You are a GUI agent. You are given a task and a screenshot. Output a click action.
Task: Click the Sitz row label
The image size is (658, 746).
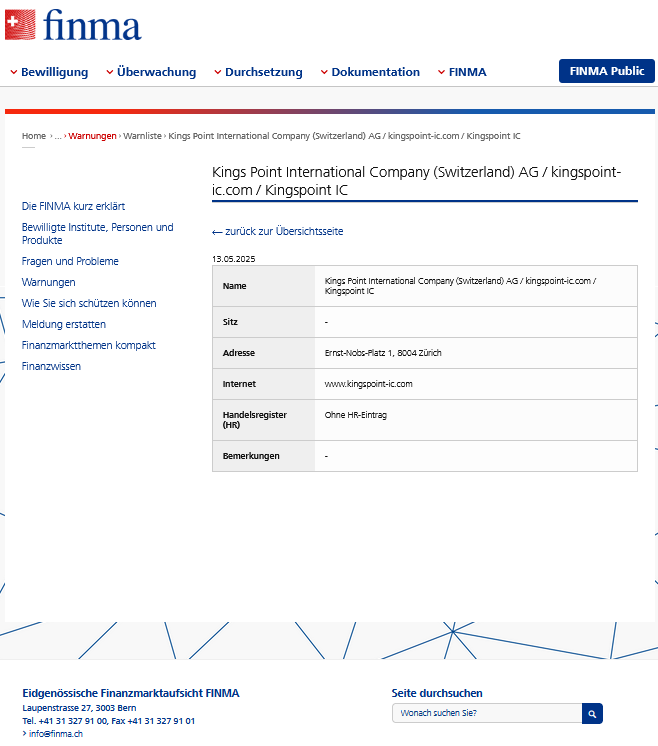(x=230, y=322)
